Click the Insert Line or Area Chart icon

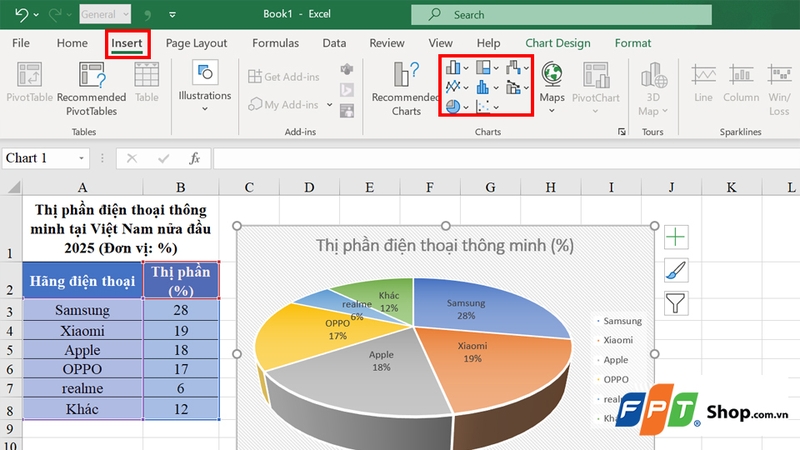click(454, 87)
